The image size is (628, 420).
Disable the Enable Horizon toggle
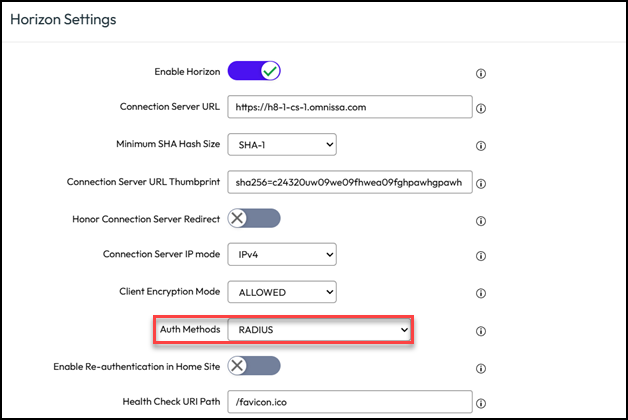point(254,71)
